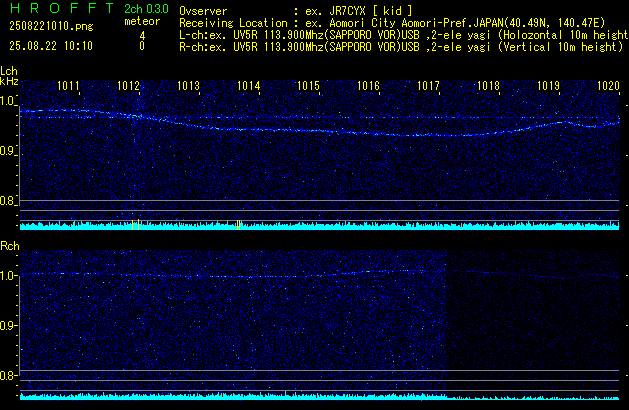
Task: Click time marker 1017
Action: tap(428, 86)
